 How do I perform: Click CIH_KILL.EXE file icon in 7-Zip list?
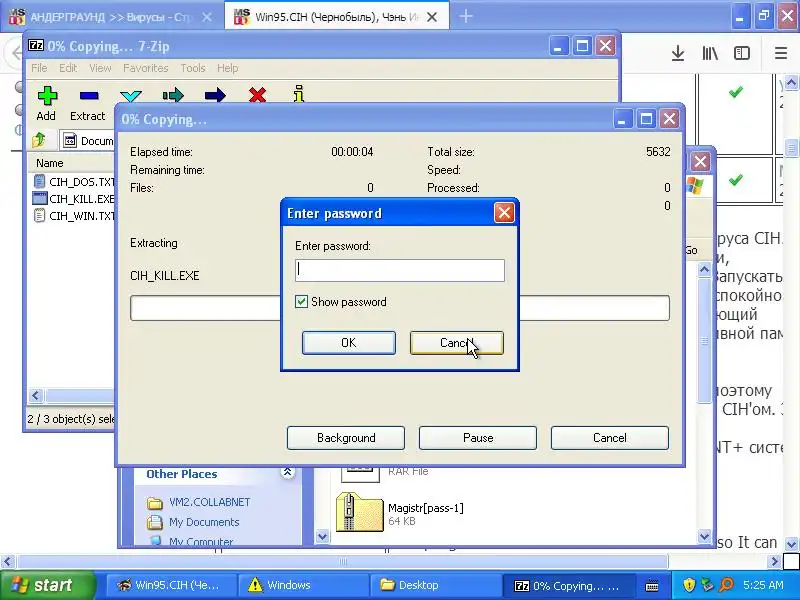[x=39, y=198]
